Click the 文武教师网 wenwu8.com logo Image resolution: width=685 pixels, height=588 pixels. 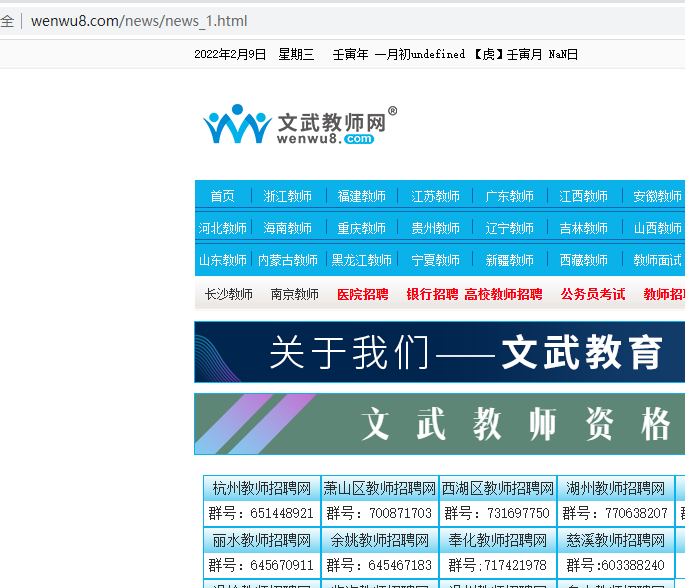(299, 126)
